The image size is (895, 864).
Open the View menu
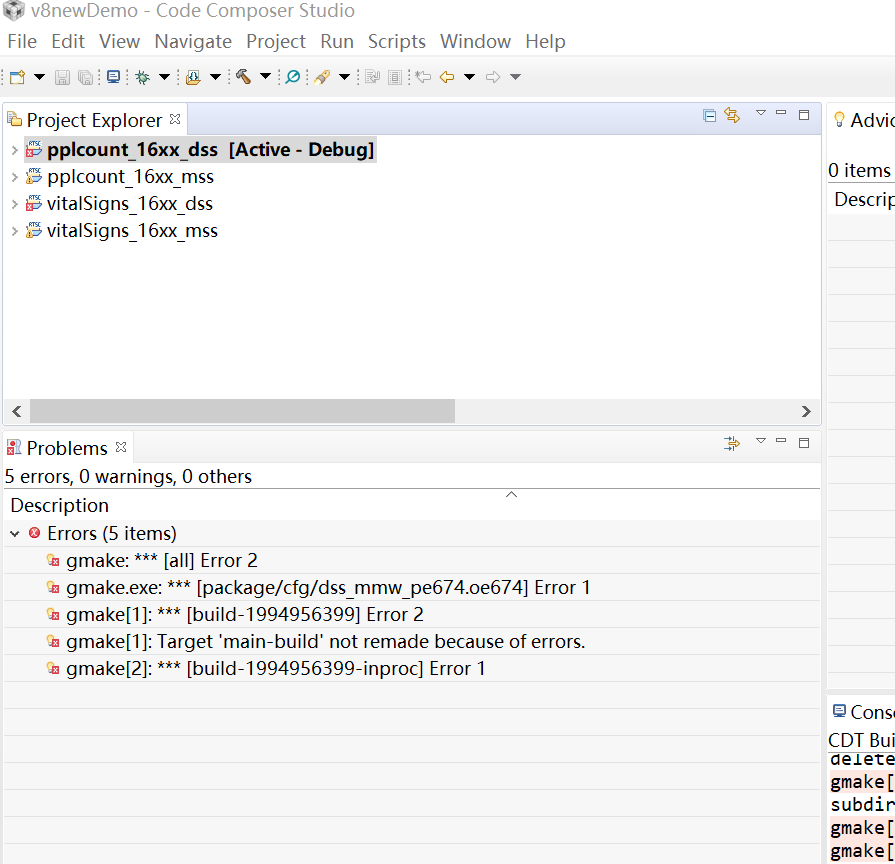point(119,42)
